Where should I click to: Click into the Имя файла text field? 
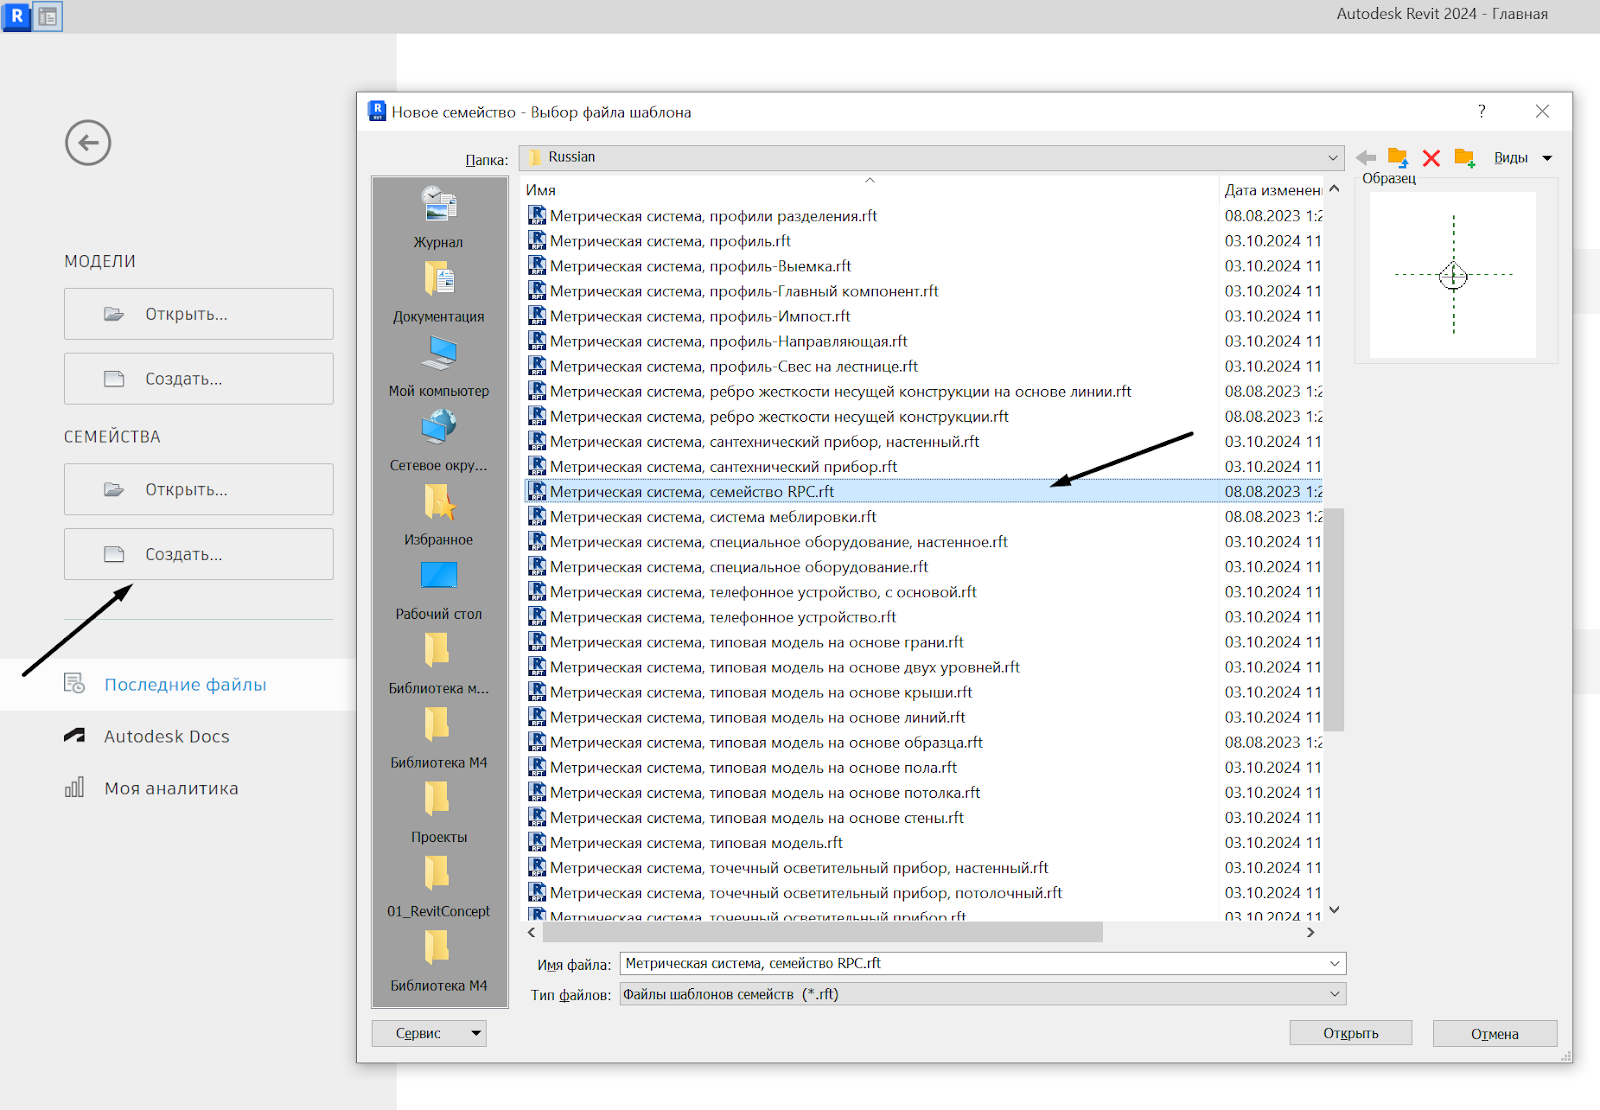[x=972, y=964]
